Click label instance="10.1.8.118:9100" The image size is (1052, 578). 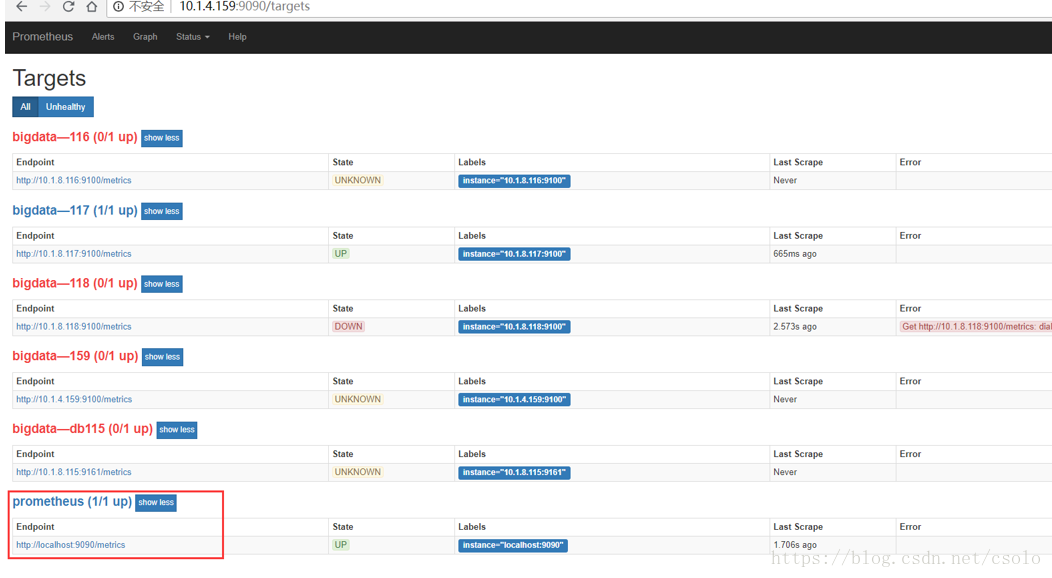click(x=514, y=327)
